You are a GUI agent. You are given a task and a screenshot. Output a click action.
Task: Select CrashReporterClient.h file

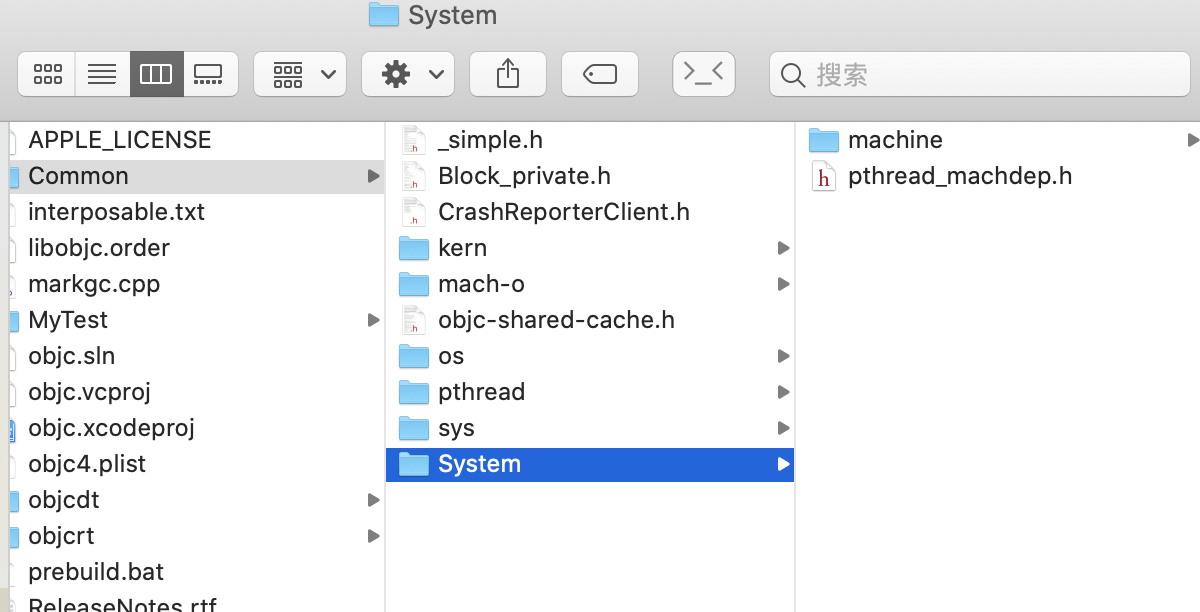point(563,212)
